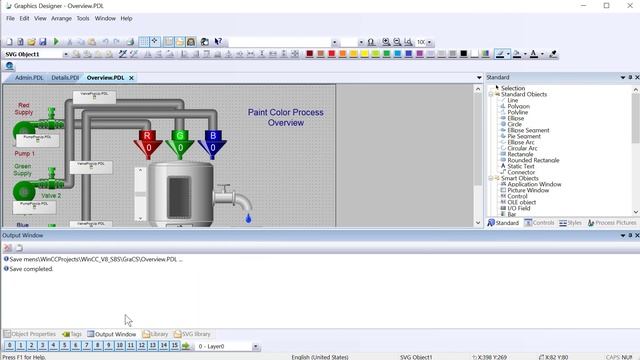Toggle layer 15 visibility button
This screenshot has width=640, height=360.
175,346
